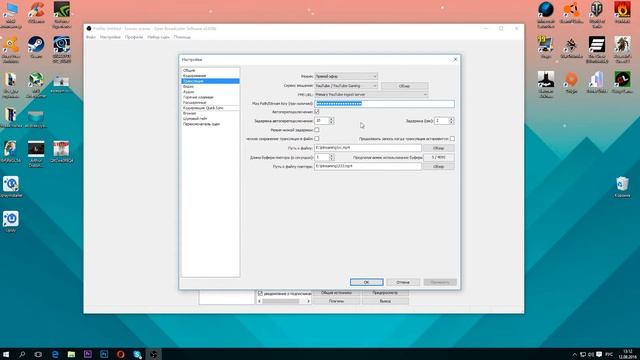Image resolution: width=640 pixels, height=360 pixels.
Task: Select Горячие клавиши in the settings list
Action: tap(210, 97)
